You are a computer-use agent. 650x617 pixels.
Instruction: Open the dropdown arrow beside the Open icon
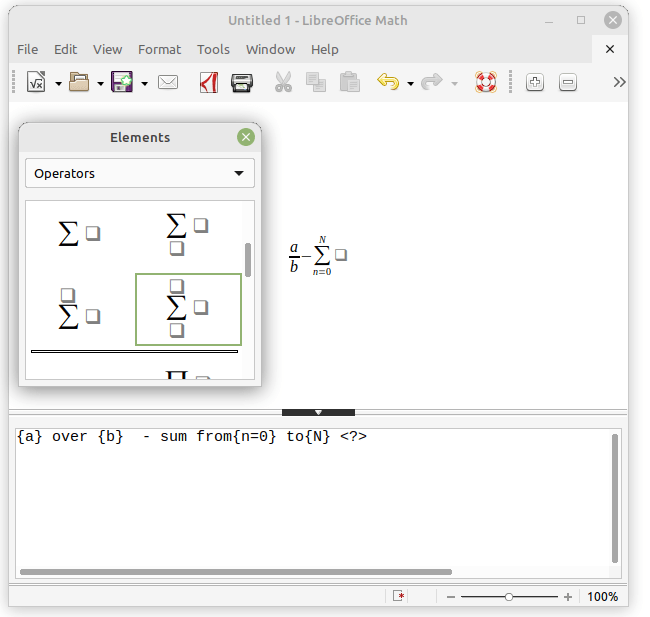click(100, 84)
